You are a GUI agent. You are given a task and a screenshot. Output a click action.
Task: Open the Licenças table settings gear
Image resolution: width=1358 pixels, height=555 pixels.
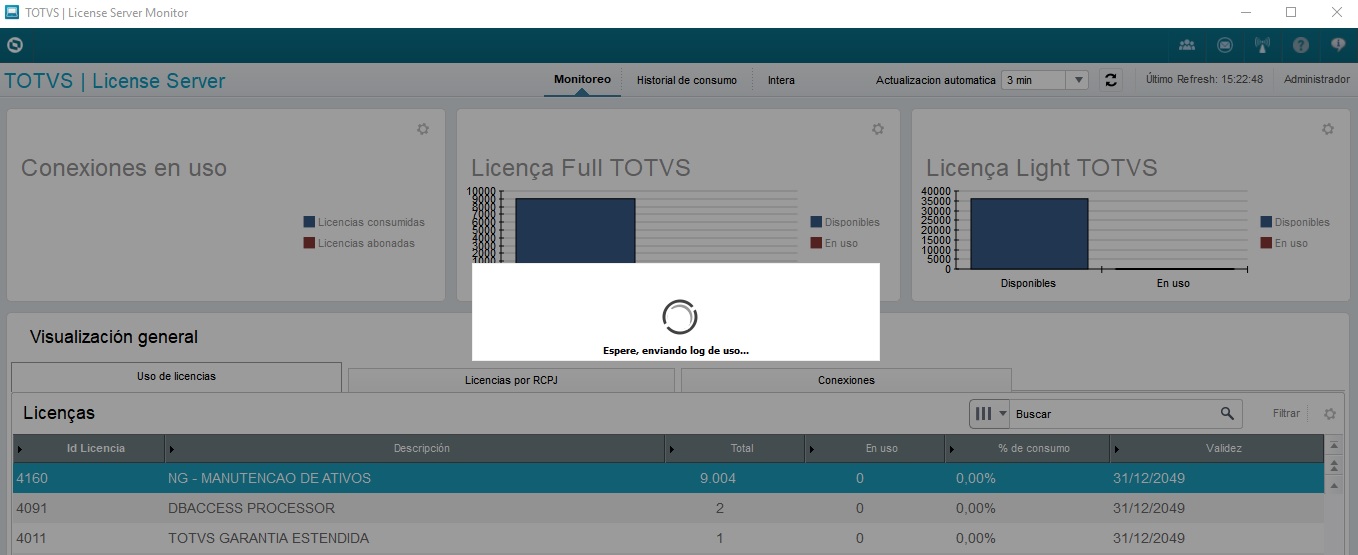coord(1330,413)
